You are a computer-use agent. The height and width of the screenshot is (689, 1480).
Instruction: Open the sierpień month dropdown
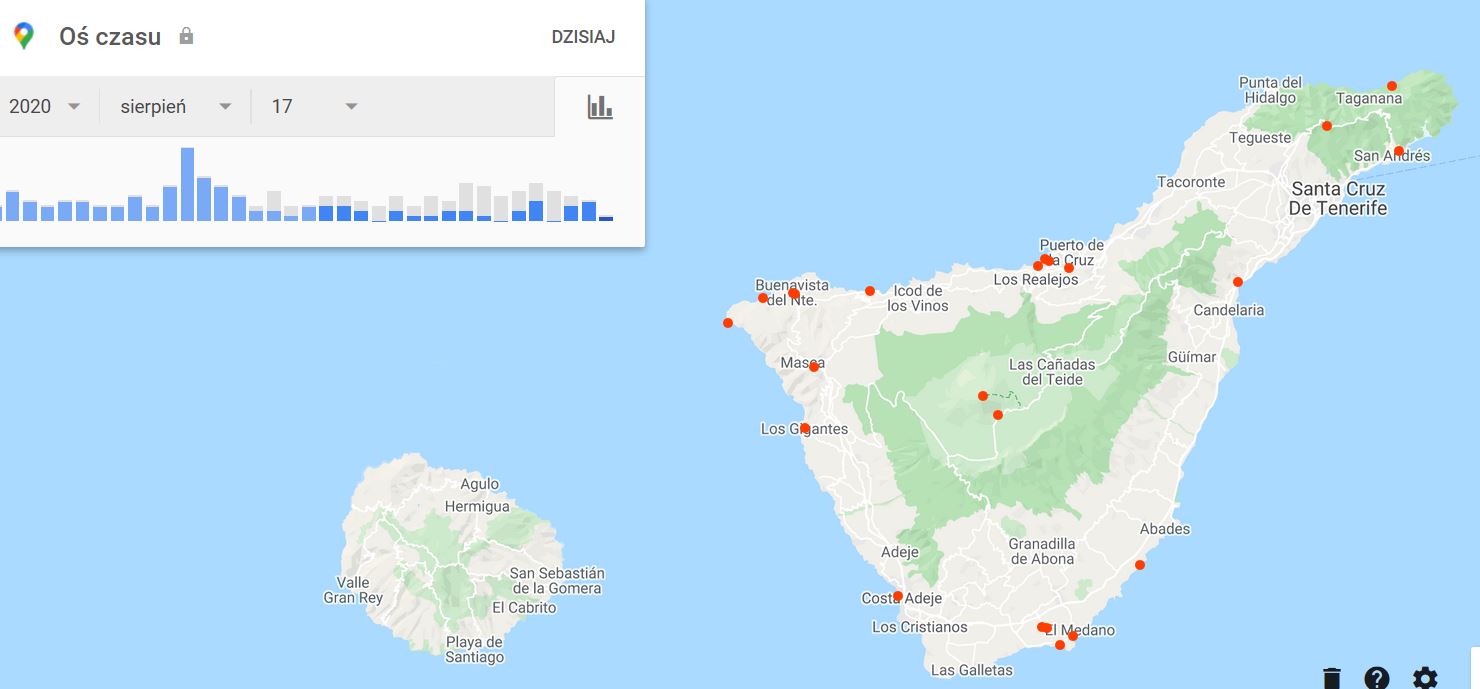176,107
